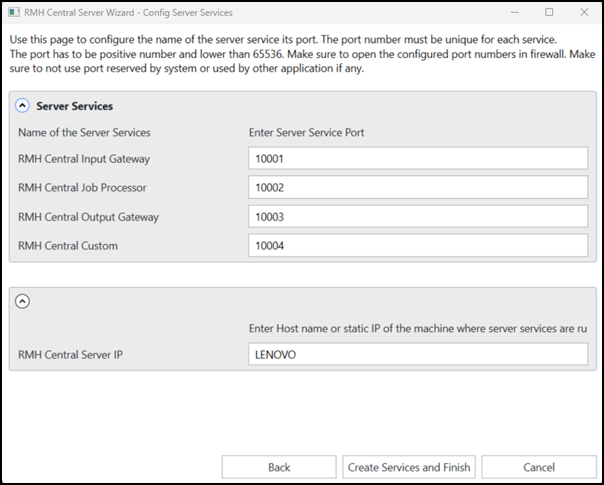
Task: Click the RMH Central Input Gateway label
Action: 84,159
